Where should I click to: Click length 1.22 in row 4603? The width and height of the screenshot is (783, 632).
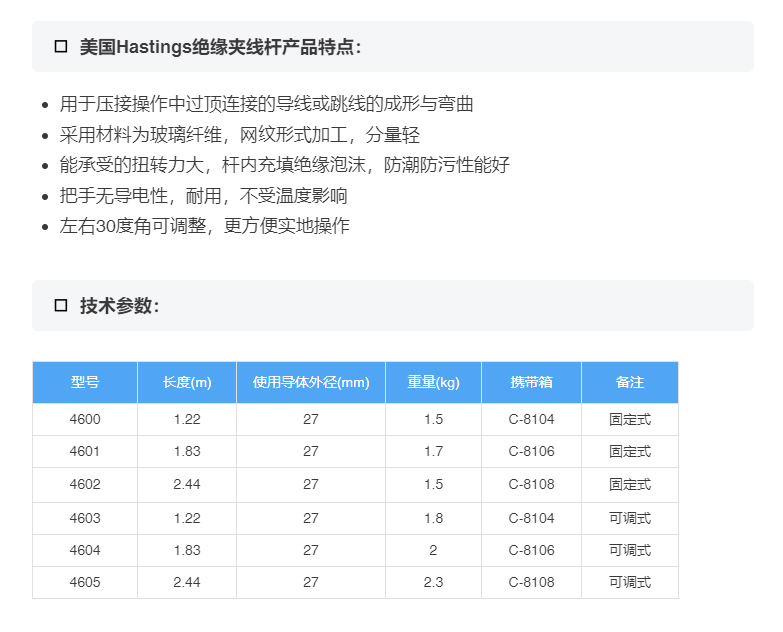187,518
